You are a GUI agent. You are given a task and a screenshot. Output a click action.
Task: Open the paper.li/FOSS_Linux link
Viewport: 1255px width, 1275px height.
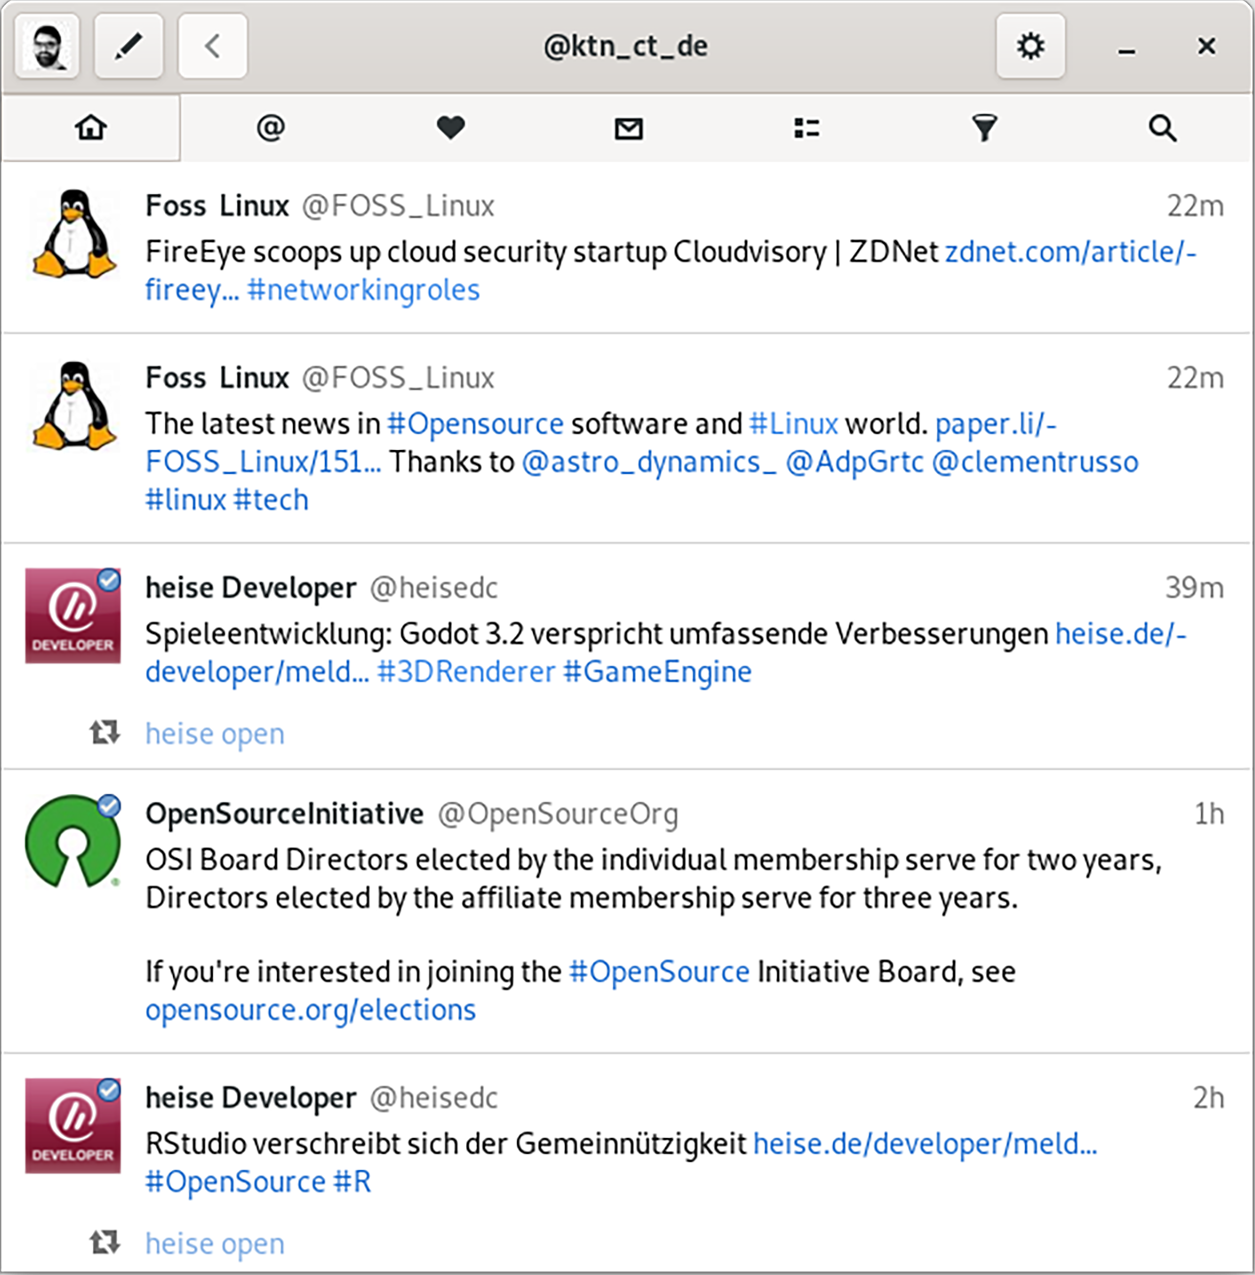tap(996, 424)
